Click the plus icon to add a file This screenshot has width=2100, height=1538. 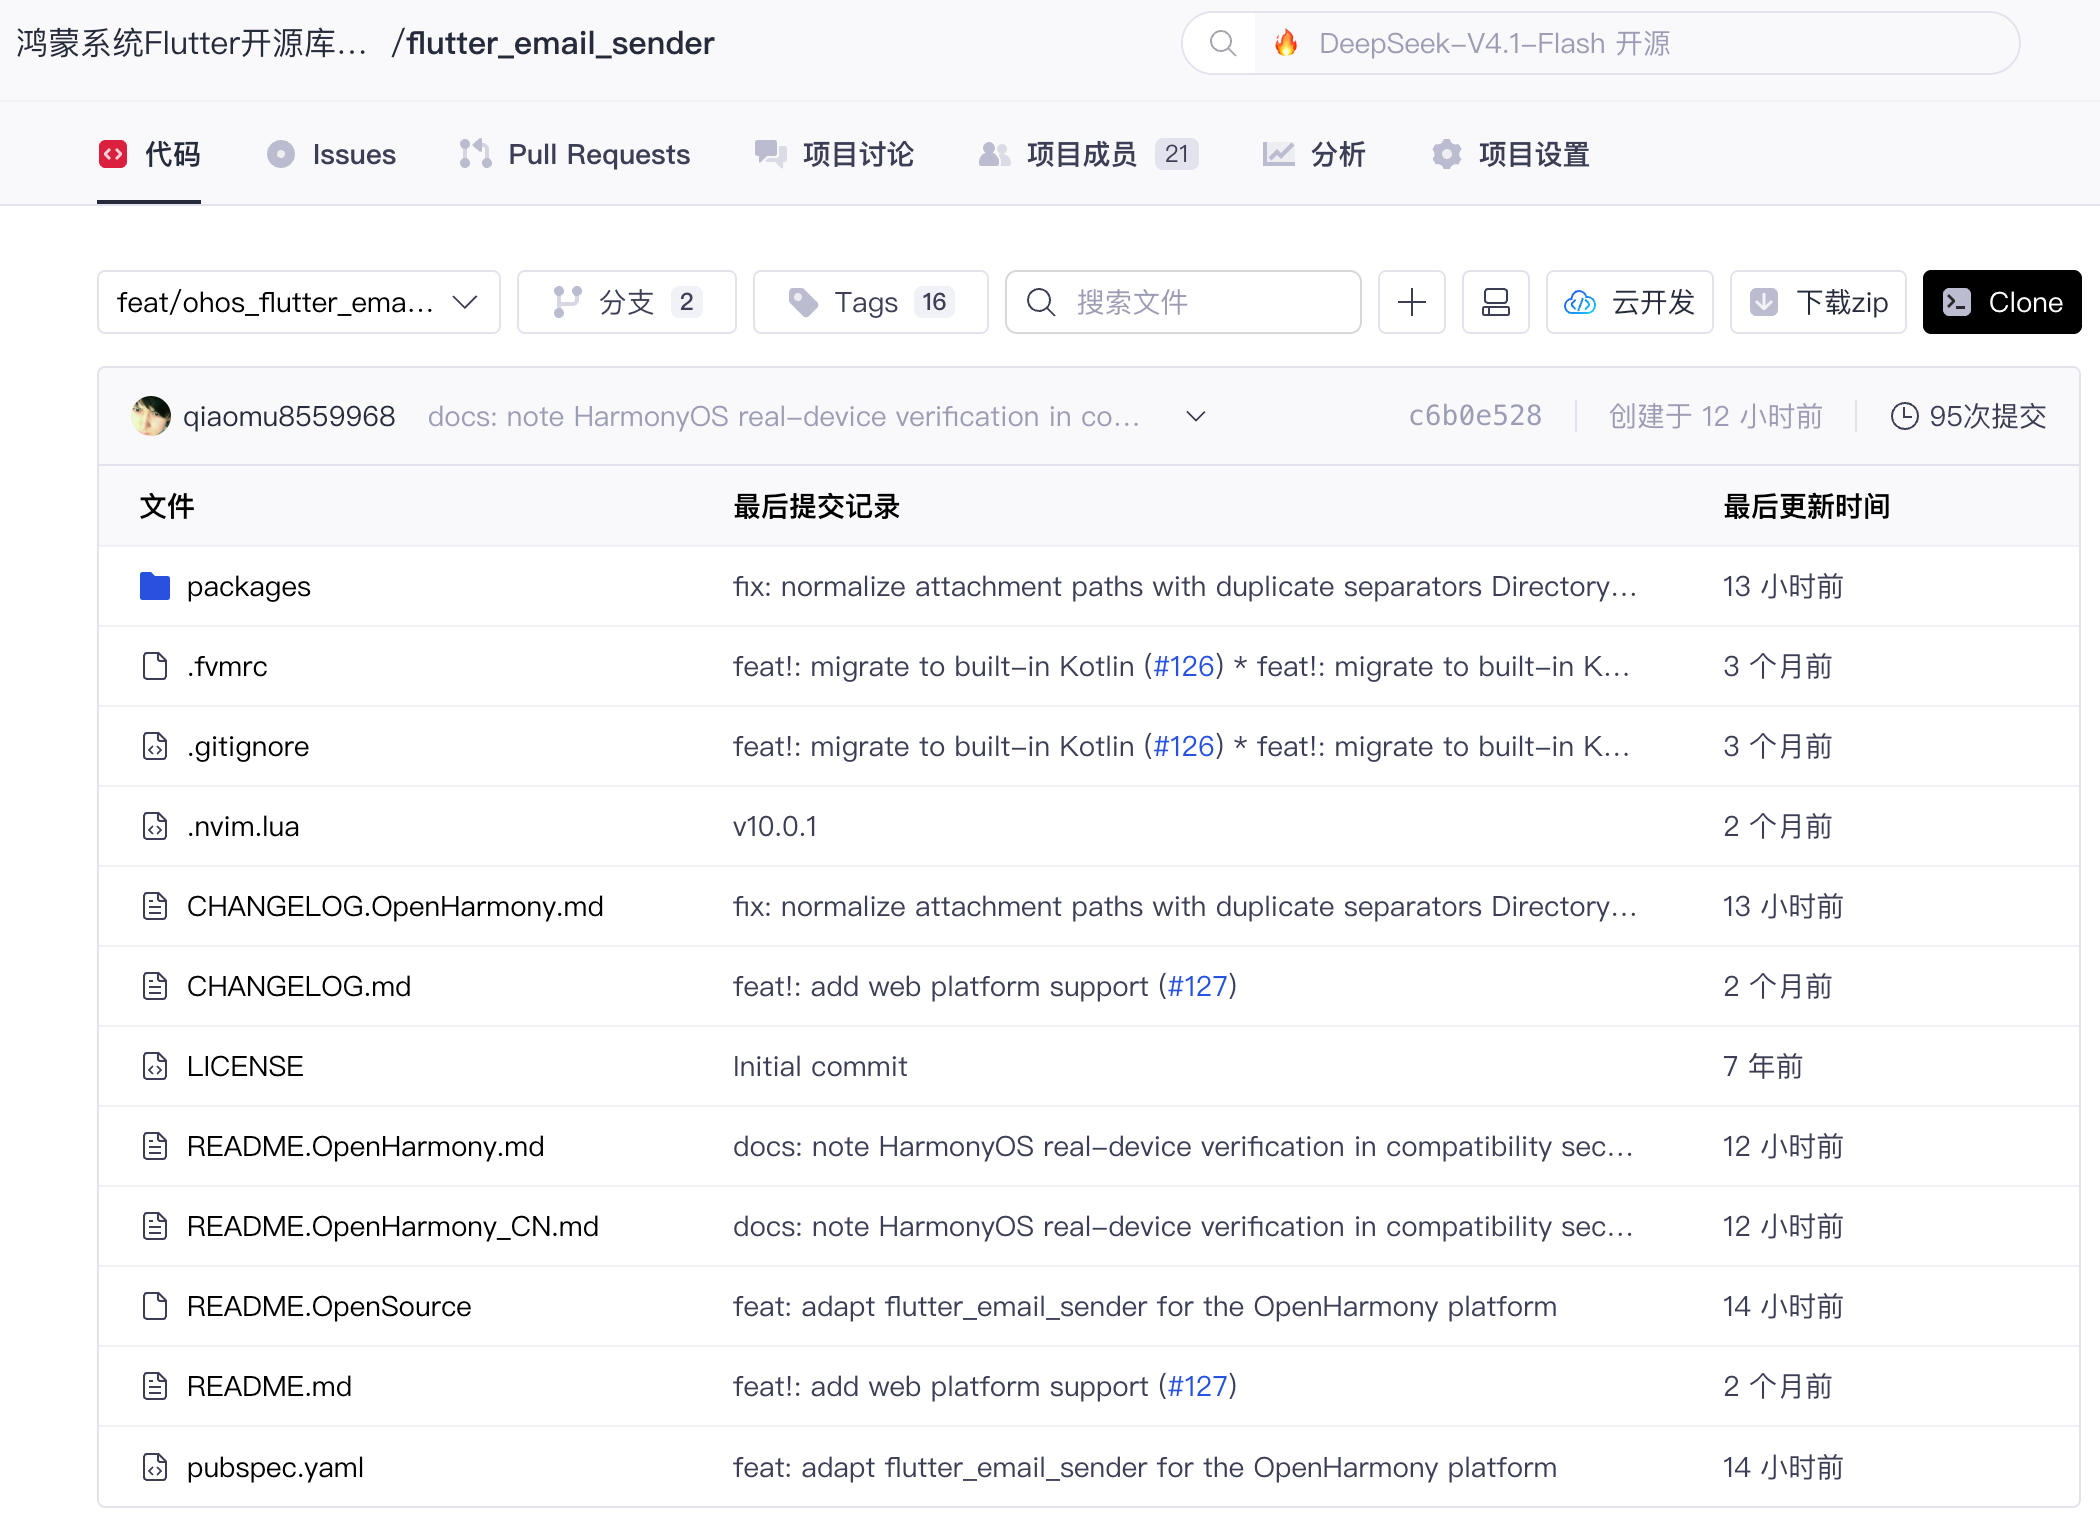click(x=1412, y=302)
